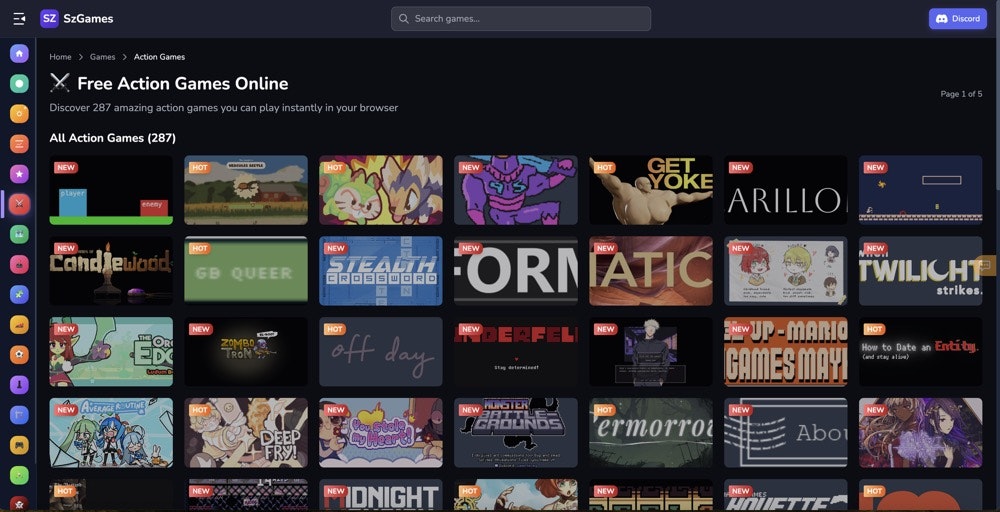This screenshot has height=512, width=1000.
Task: Click the magnifier icon in search bar
Action: [404, 18]
